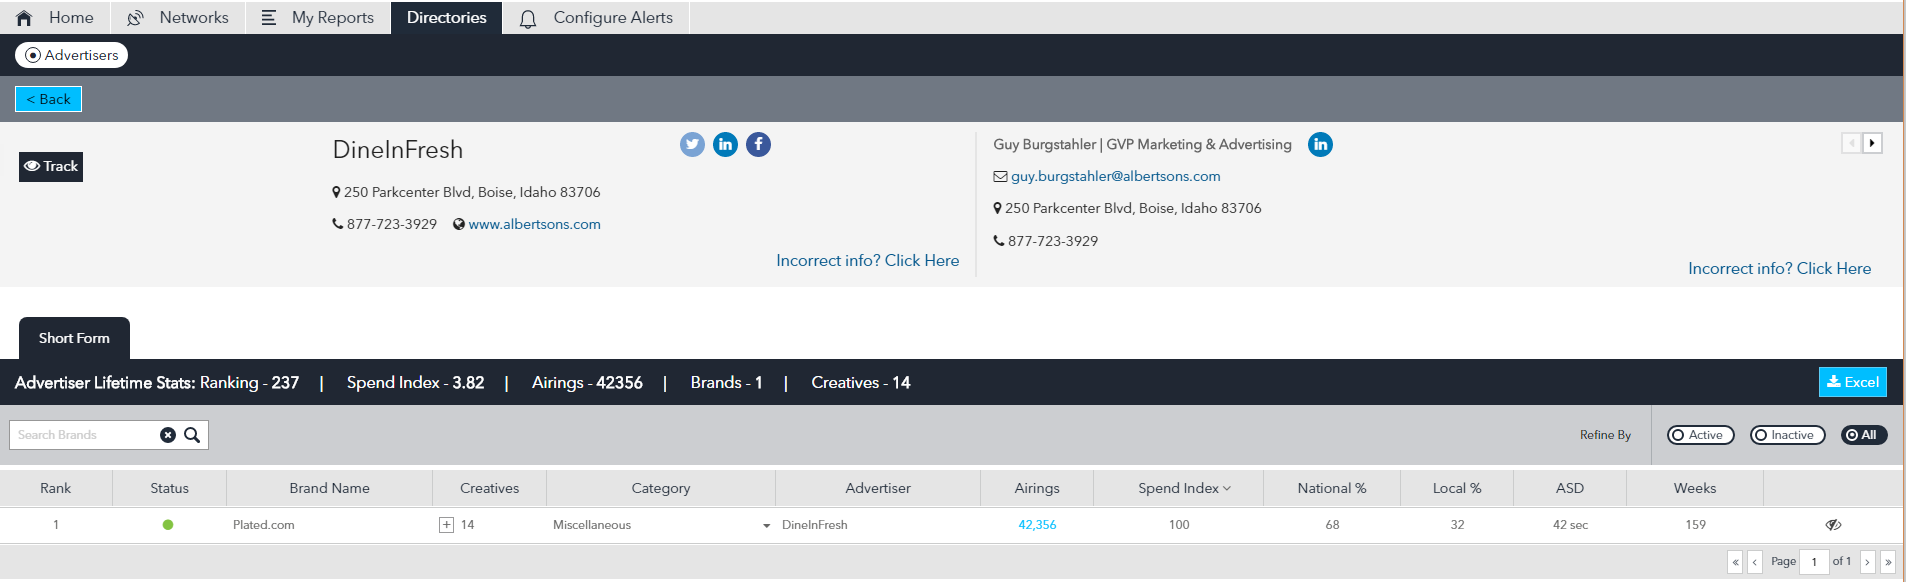Open Guy Burgstahler's LinkedIn icon

(1320, 144)
